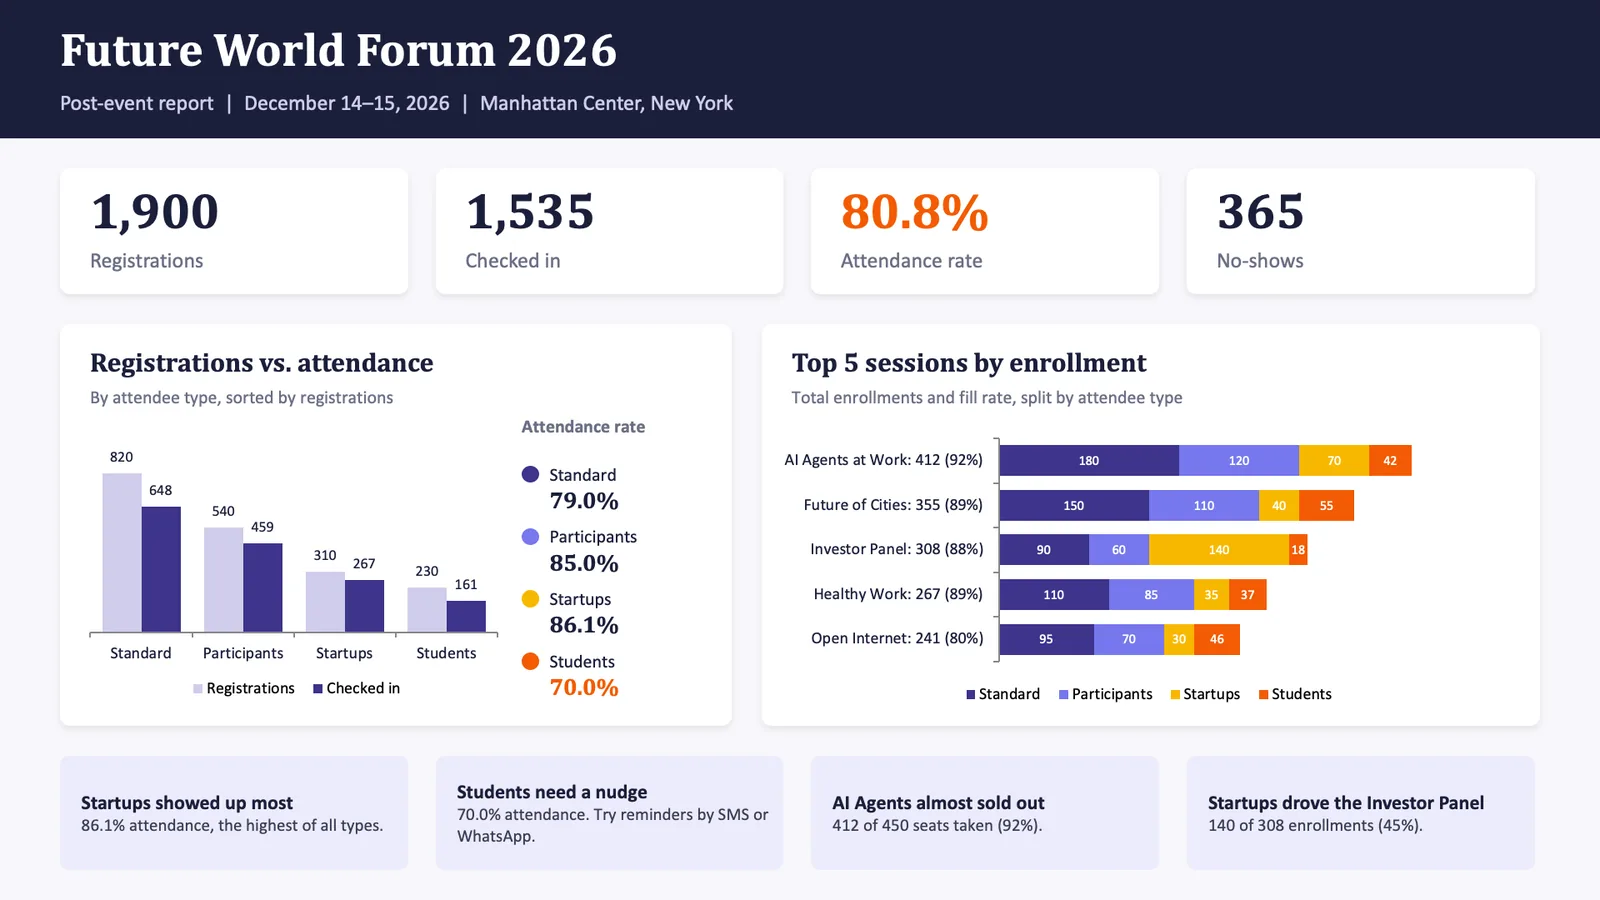Click the 'Students need a nudge' insight card
This screenshot has width=1600, height=900.
pyautogui.click(x=609, y=813)
